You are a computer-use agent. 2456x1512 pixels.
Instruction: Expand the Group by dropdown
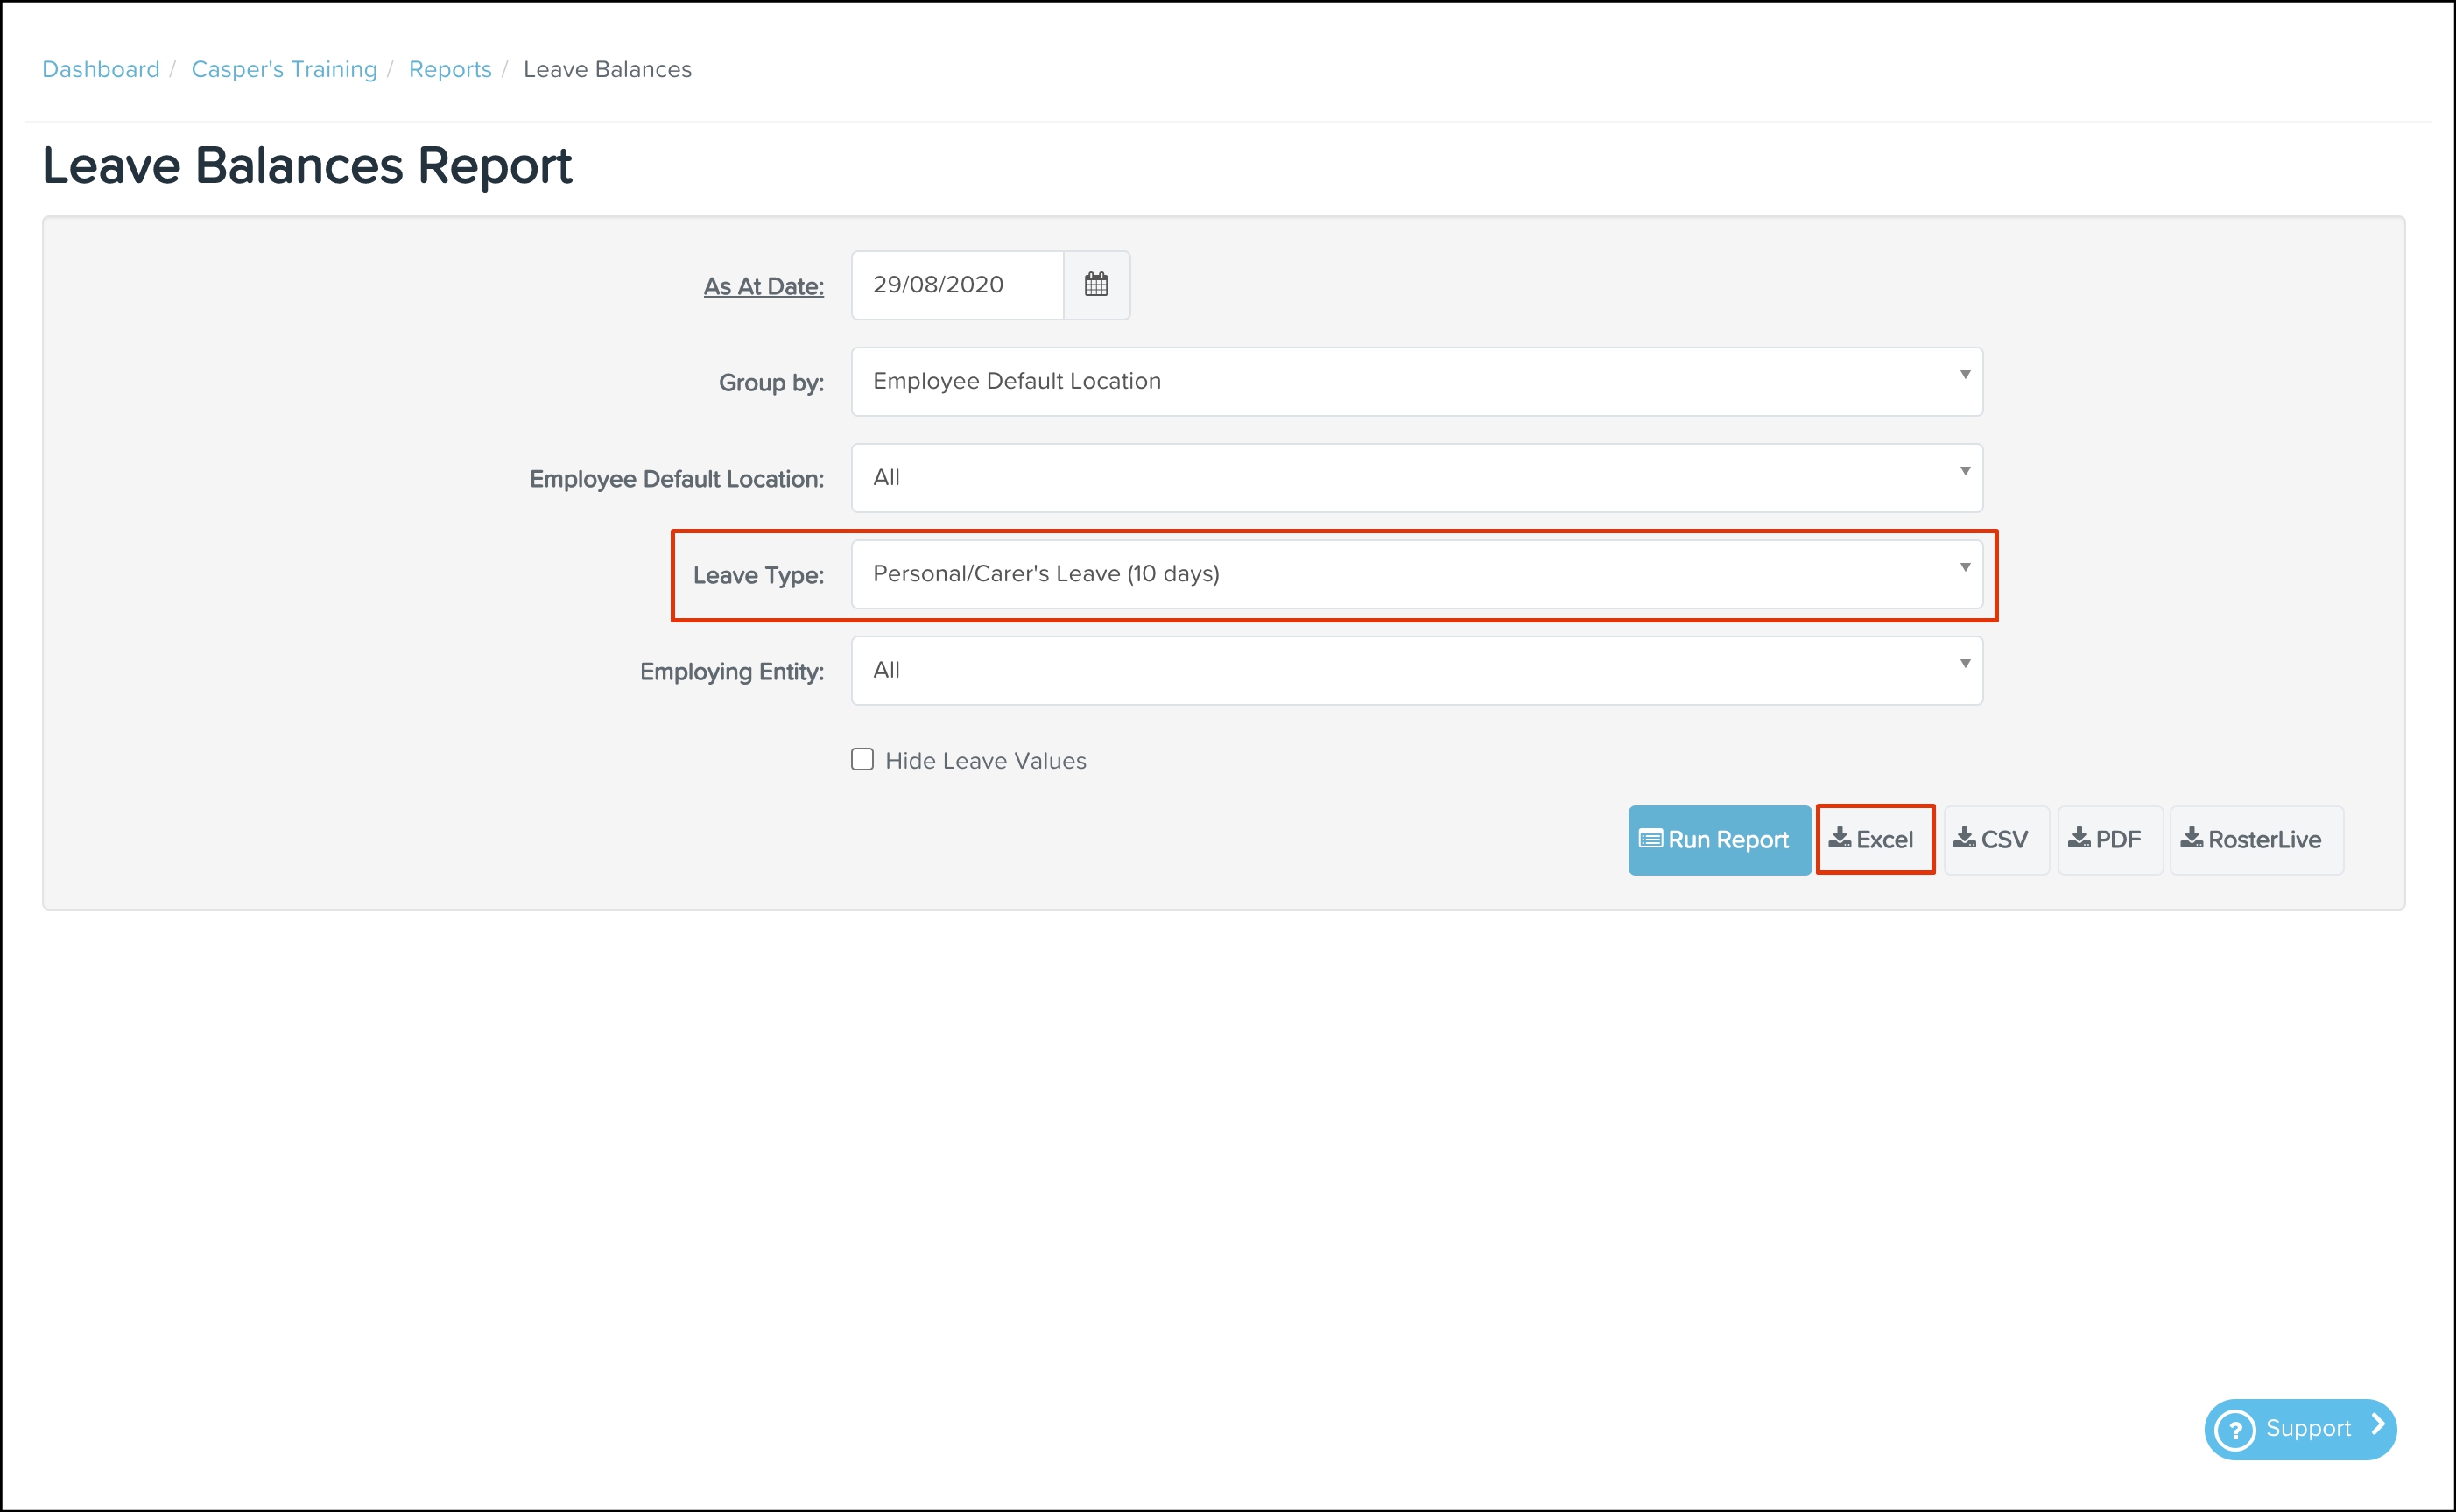(1415, 381)
